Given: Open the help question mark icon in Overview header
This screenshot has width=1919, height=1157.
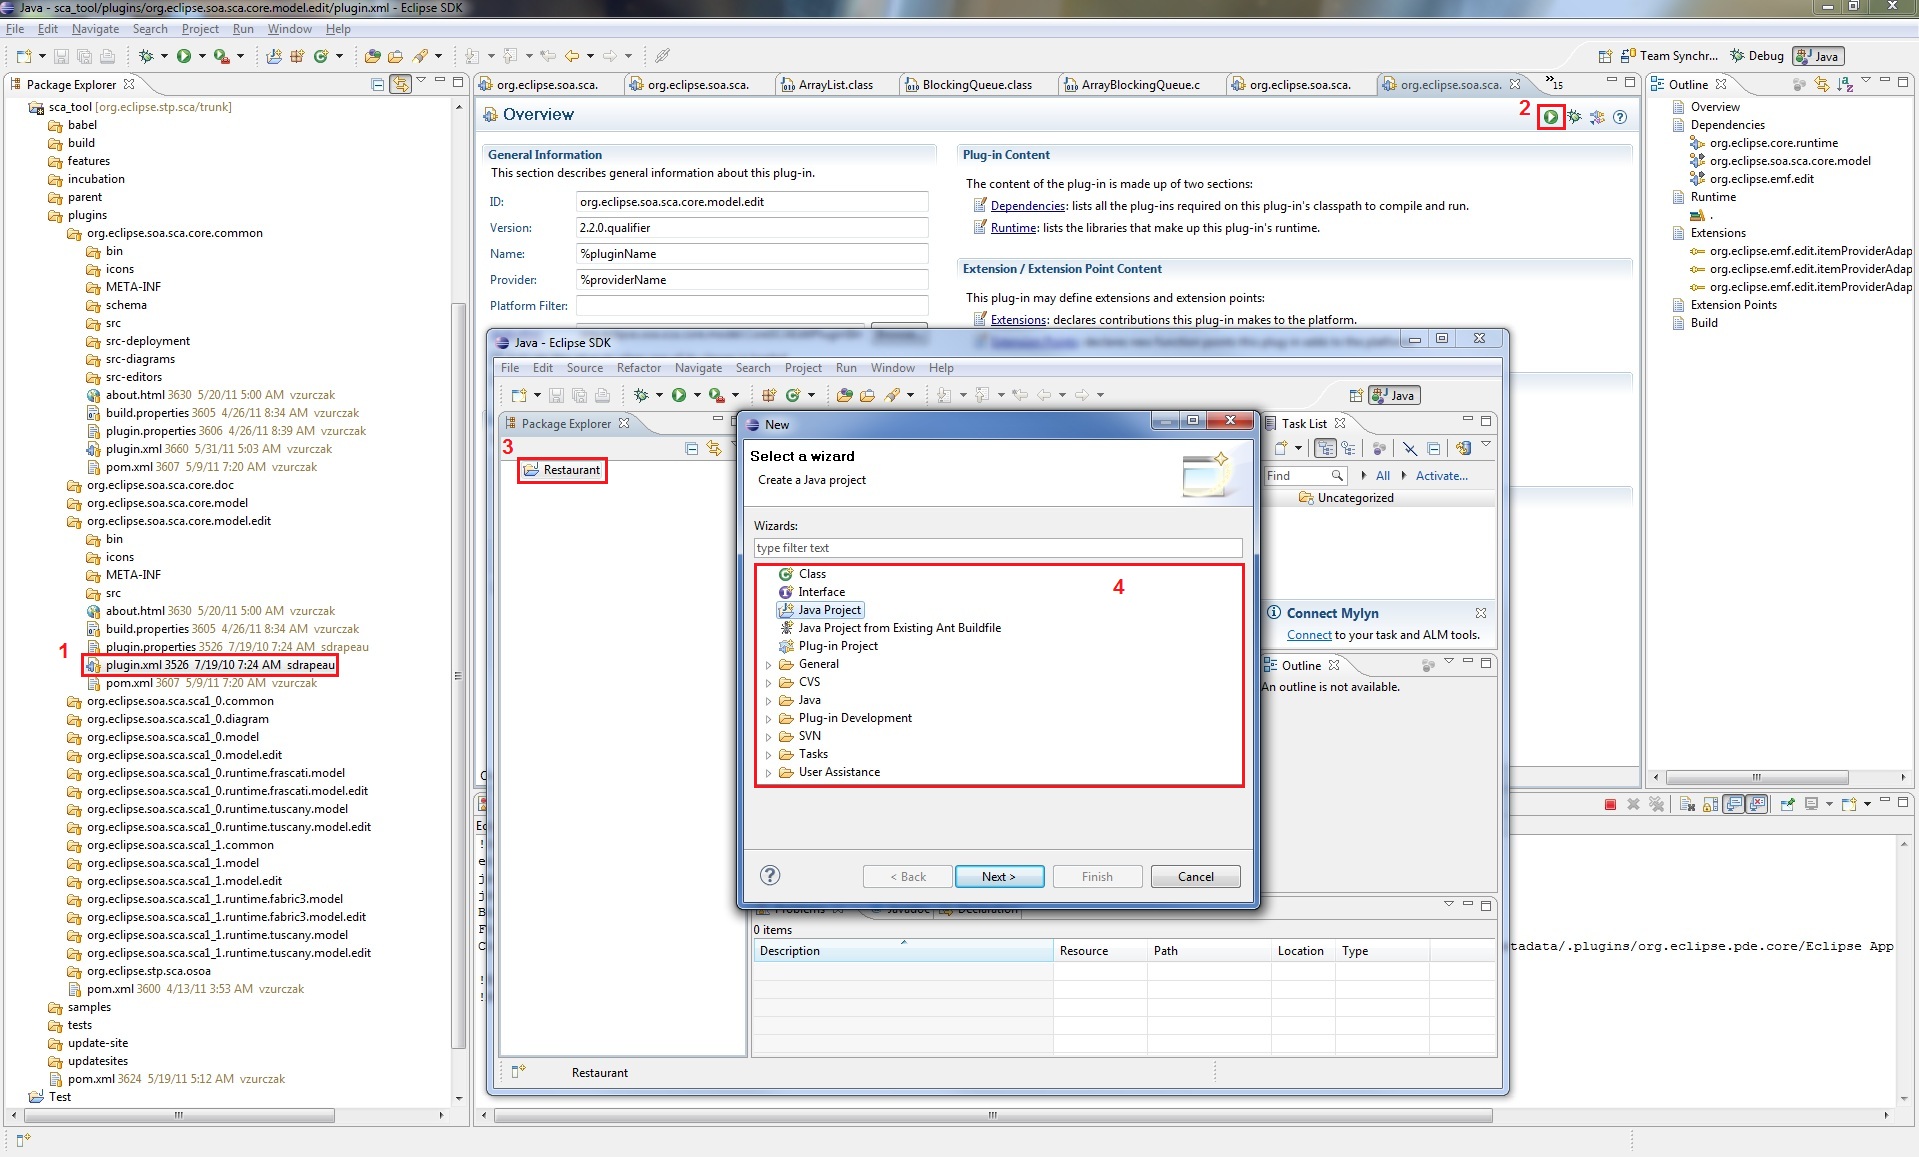Looking at the screenshot, I should click(x=1620, y=117).
